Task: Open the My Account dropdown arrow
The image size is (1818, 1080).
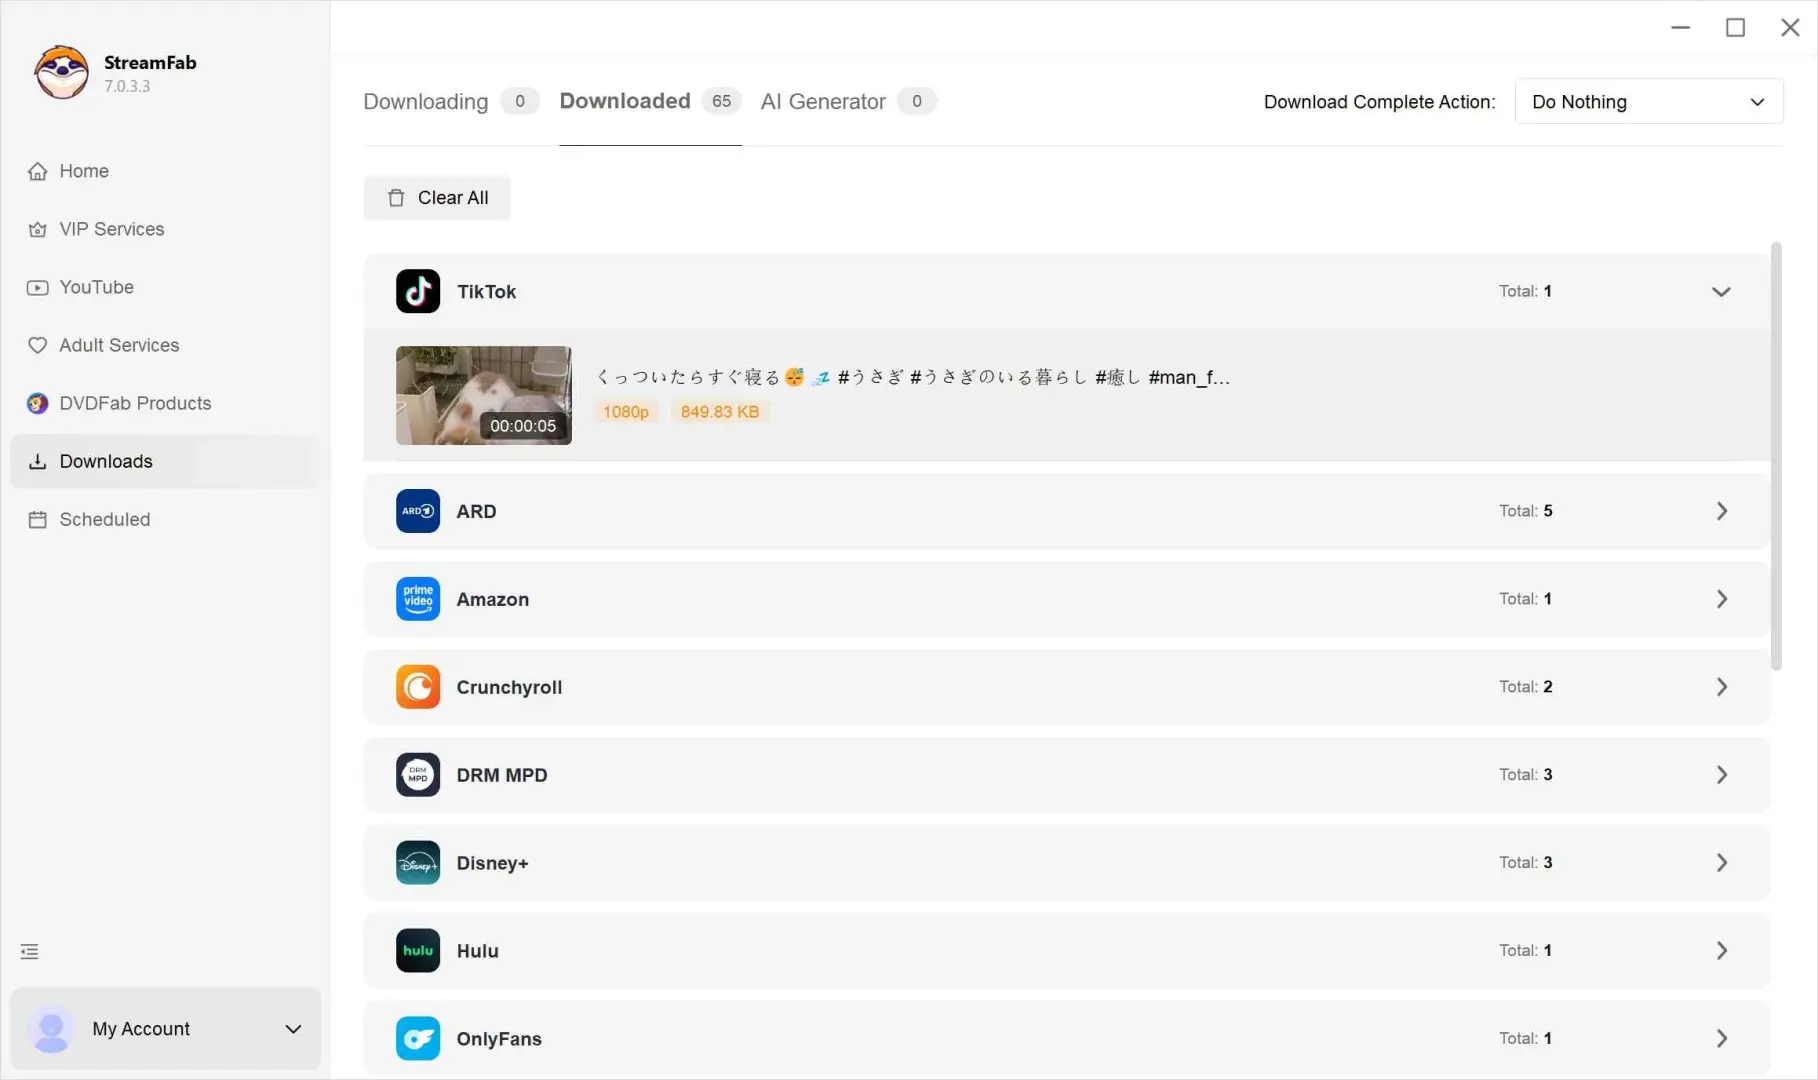Action: pyautogui.click(x=293, y=1029)
